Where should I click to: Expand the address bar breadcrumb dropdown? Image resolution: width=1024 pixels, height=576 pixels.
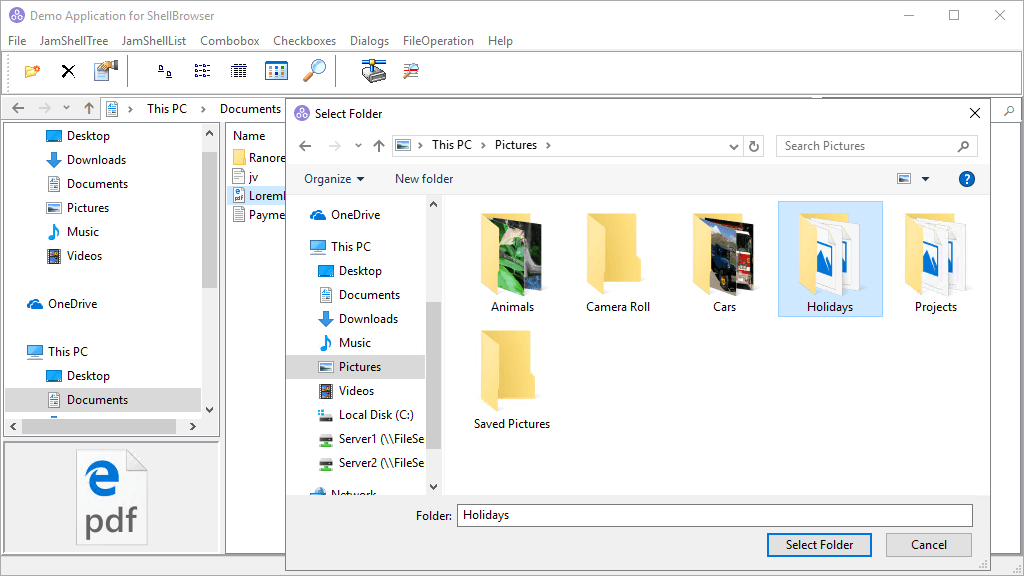coord(733,145)
